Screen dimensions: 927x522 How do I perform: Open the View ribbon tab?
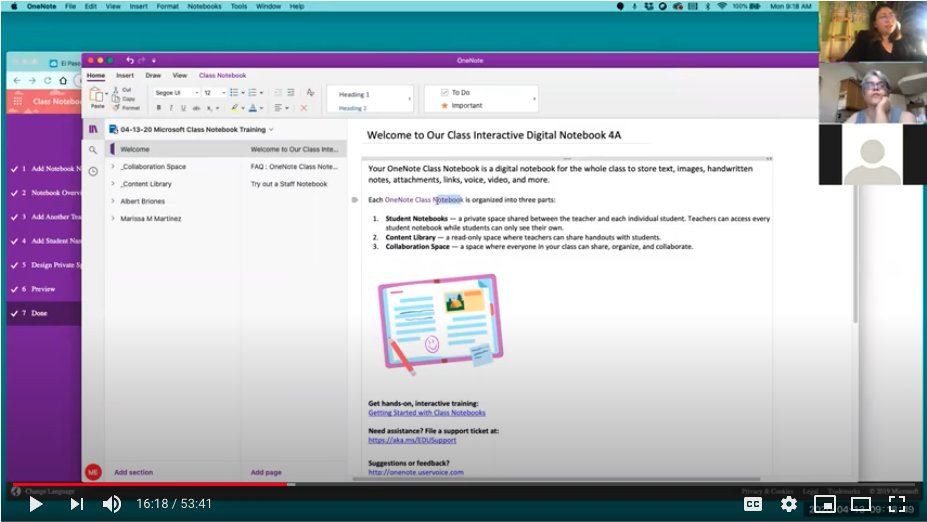tap(180, 76)
